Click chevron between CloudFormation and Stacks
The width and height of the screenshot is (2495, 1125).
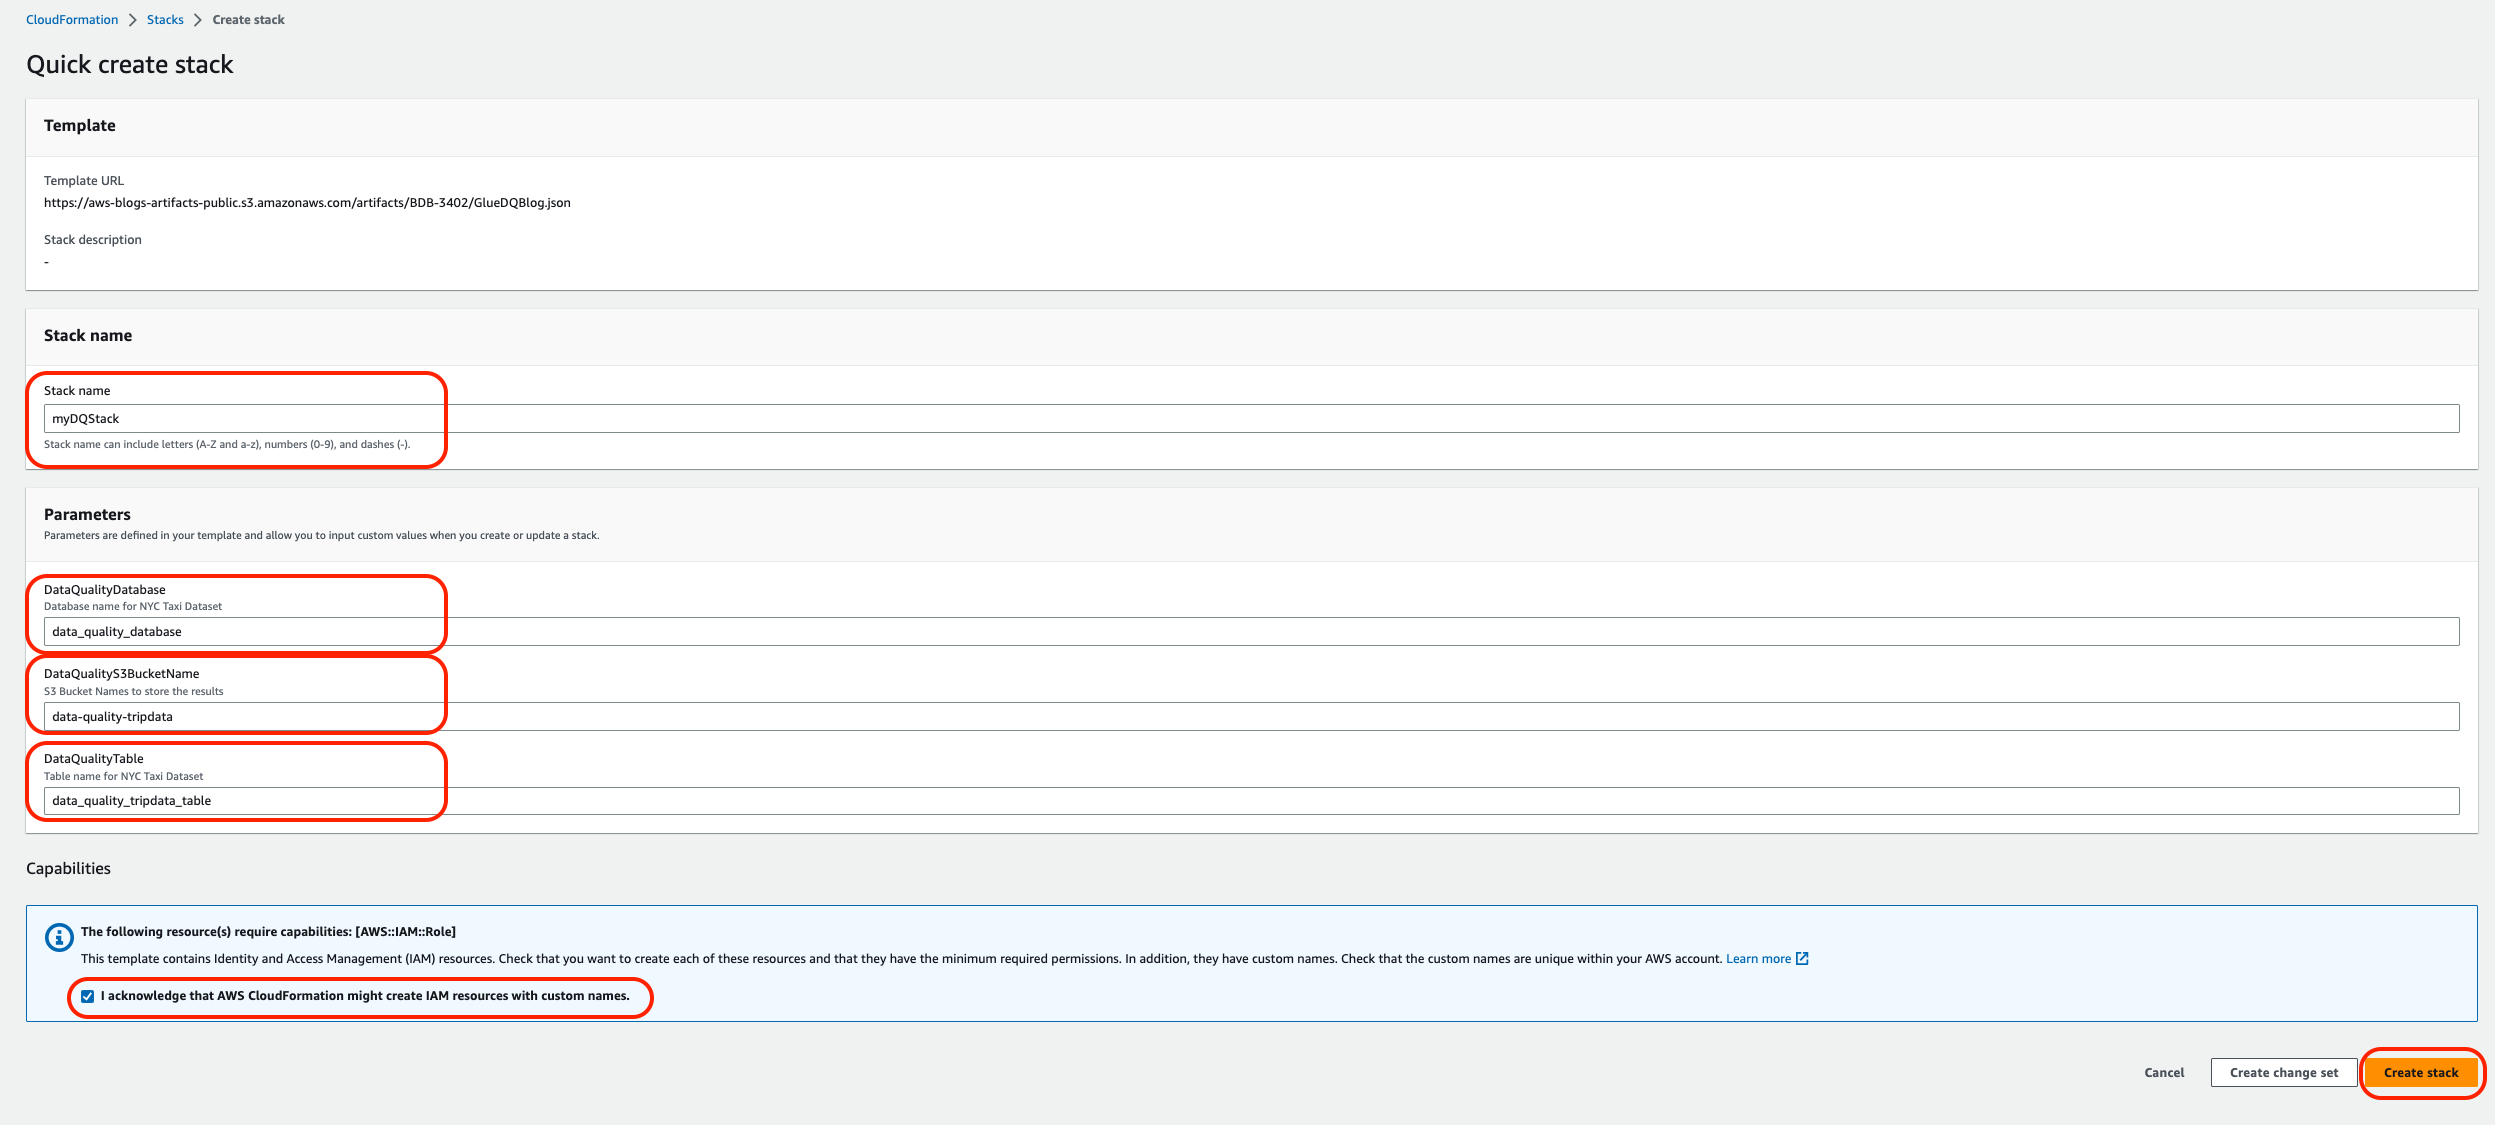coord(132,20)
